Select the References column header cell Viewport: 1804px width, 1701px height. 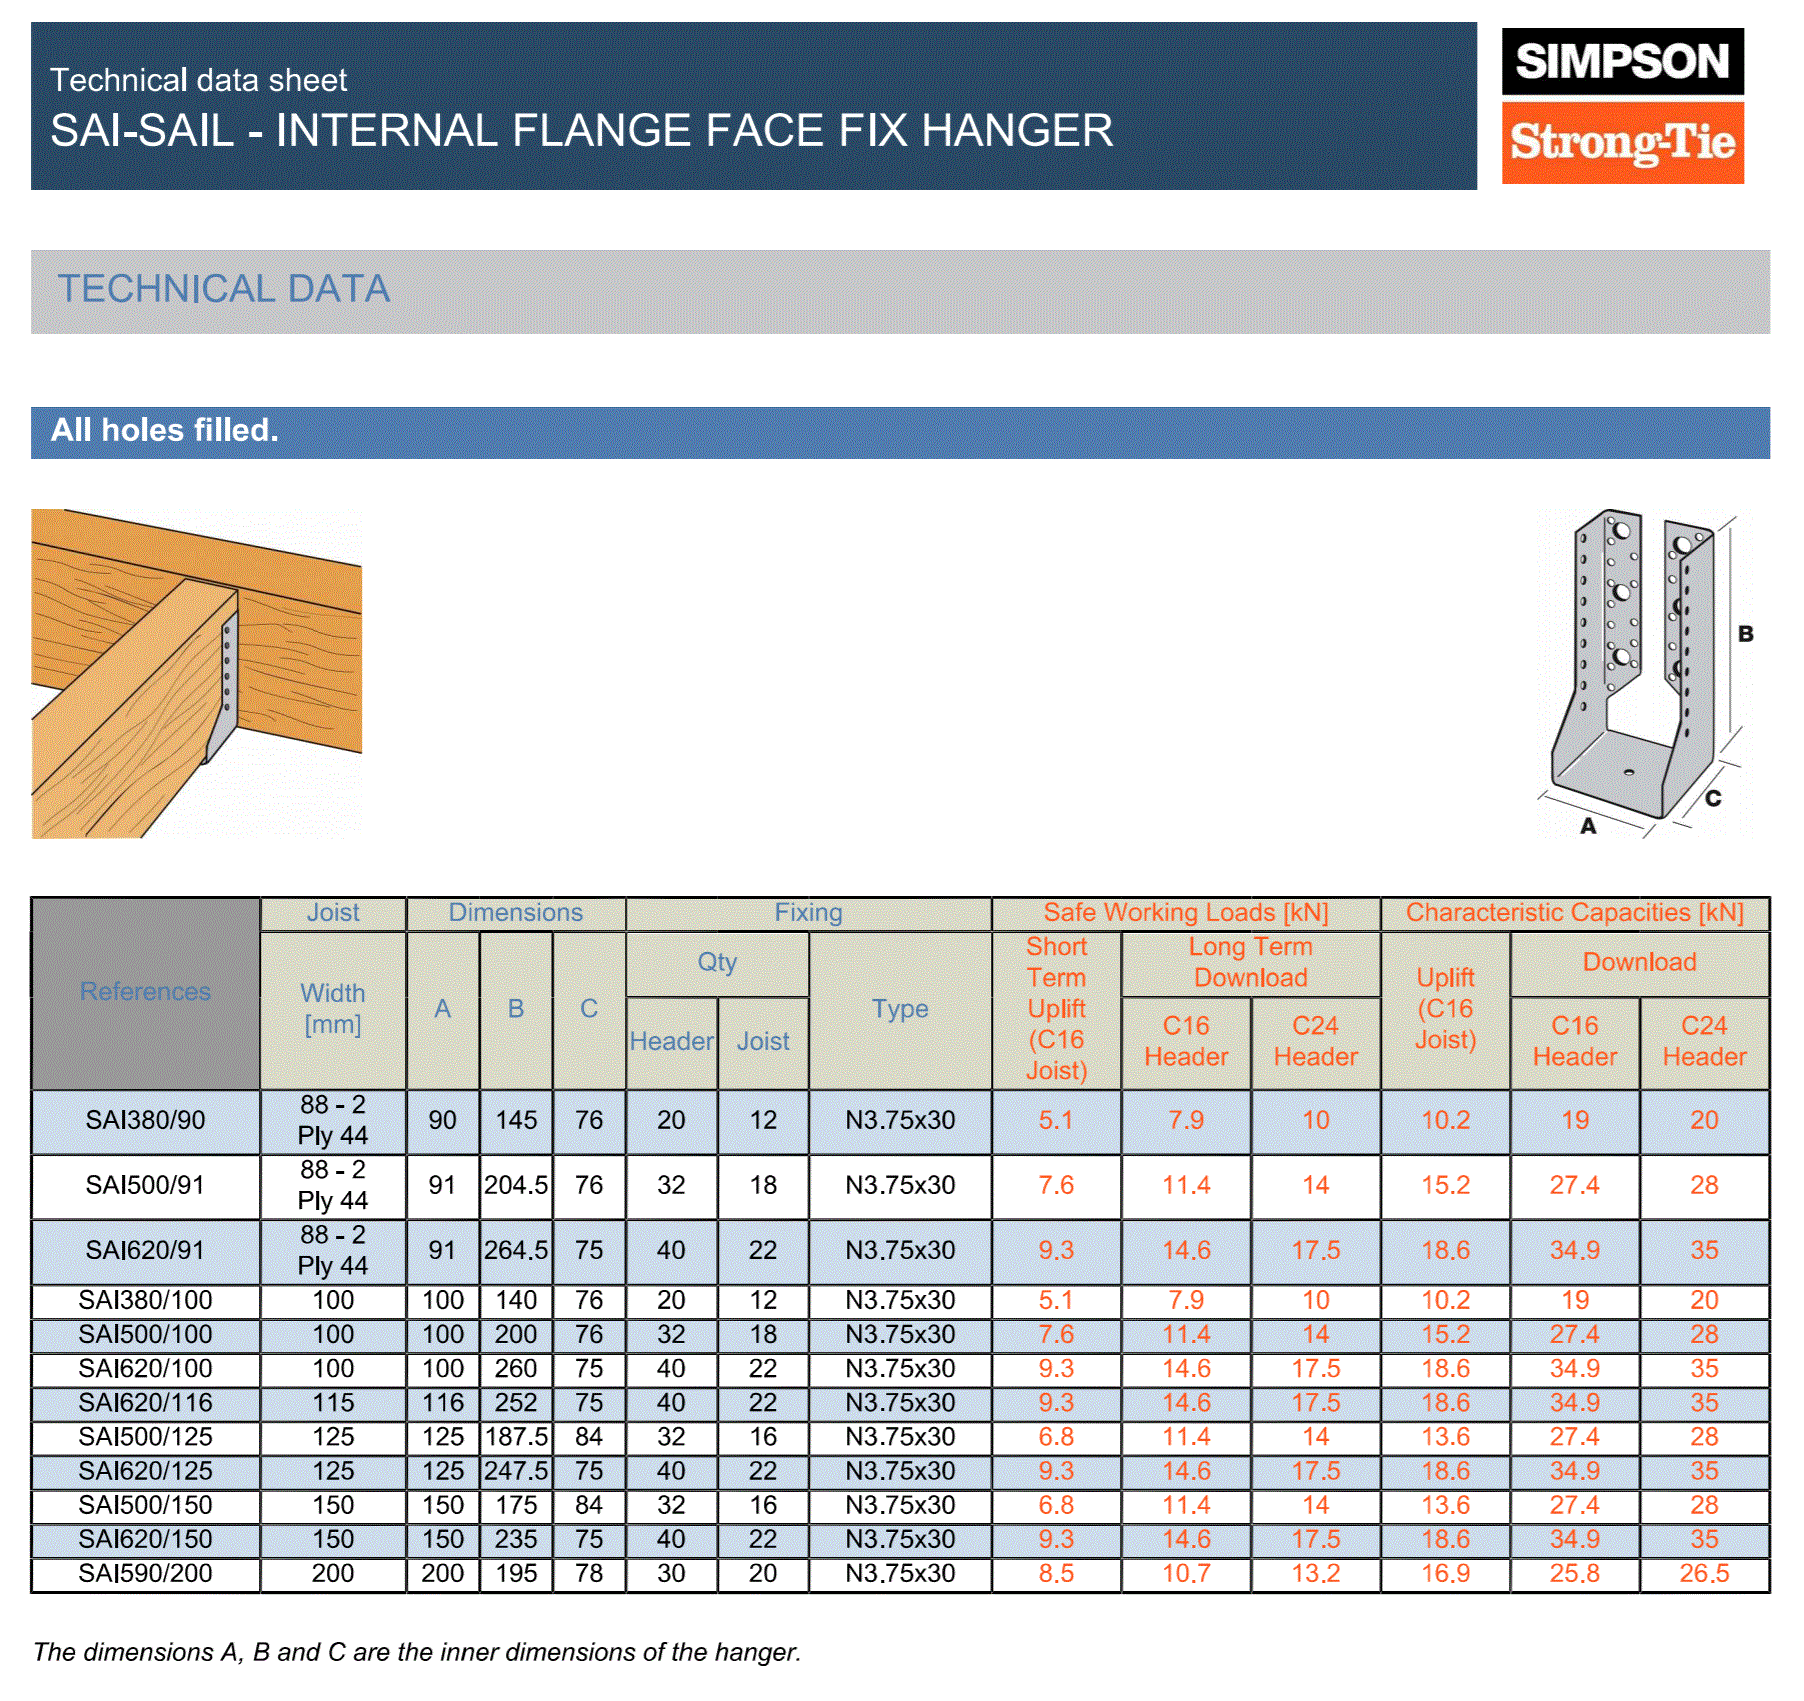pyautogui.click(x=145, y=992)
